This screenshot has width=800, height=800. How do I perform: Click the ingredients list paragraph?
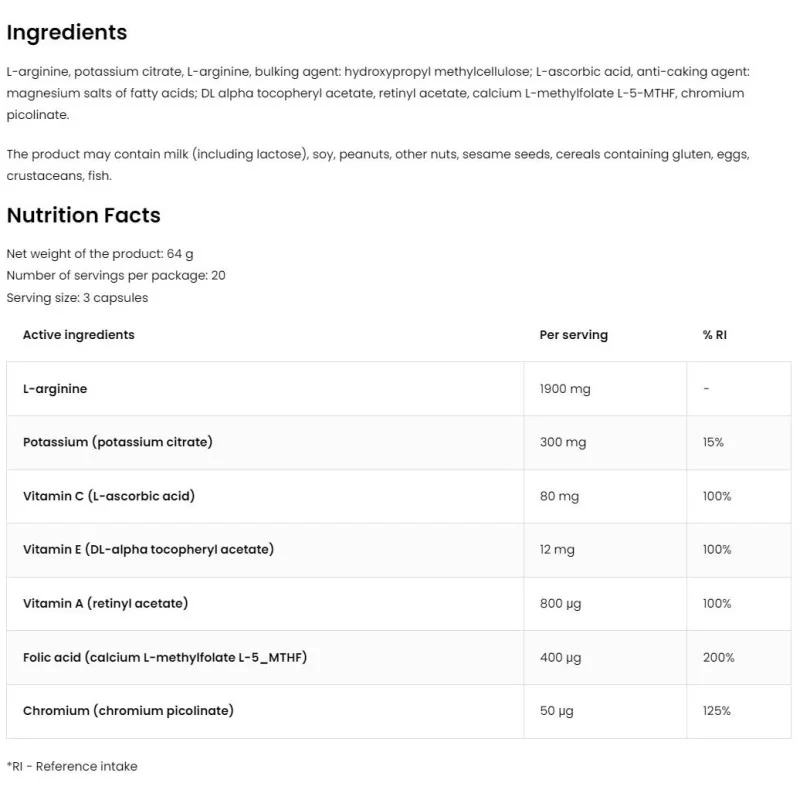pyautogui.click(x=375, y=93)
